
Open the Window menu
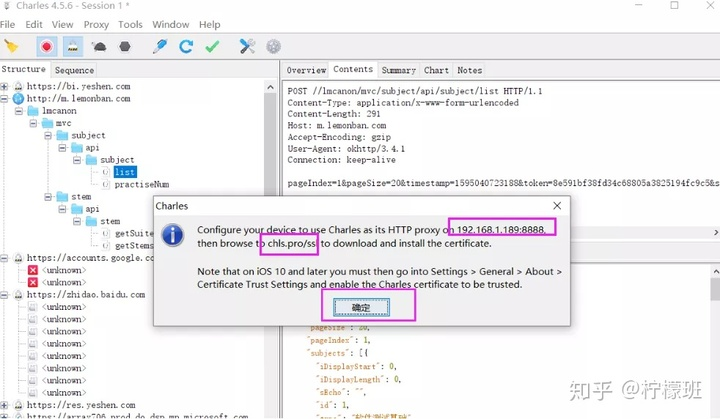click(171, 24)
